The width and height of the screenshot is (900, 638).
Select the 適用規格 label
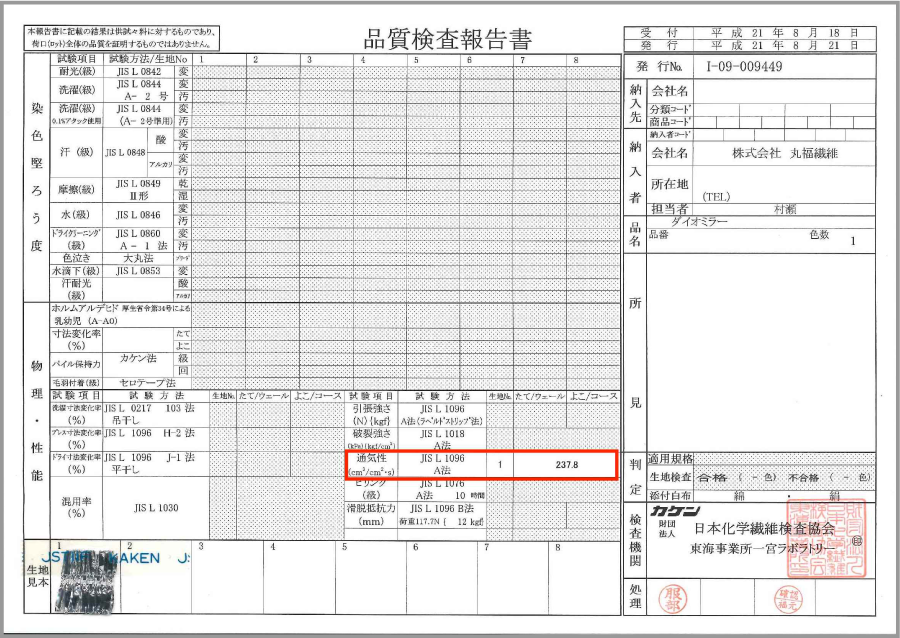tap(670, 459)
